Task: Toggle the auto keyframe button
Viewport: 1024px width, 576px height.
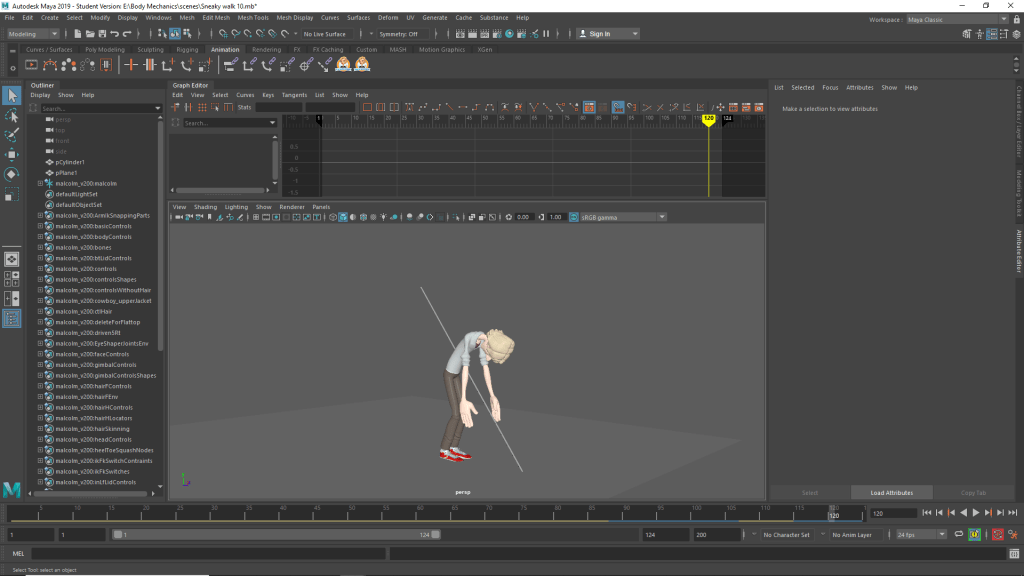Action: tap(996, 535)
